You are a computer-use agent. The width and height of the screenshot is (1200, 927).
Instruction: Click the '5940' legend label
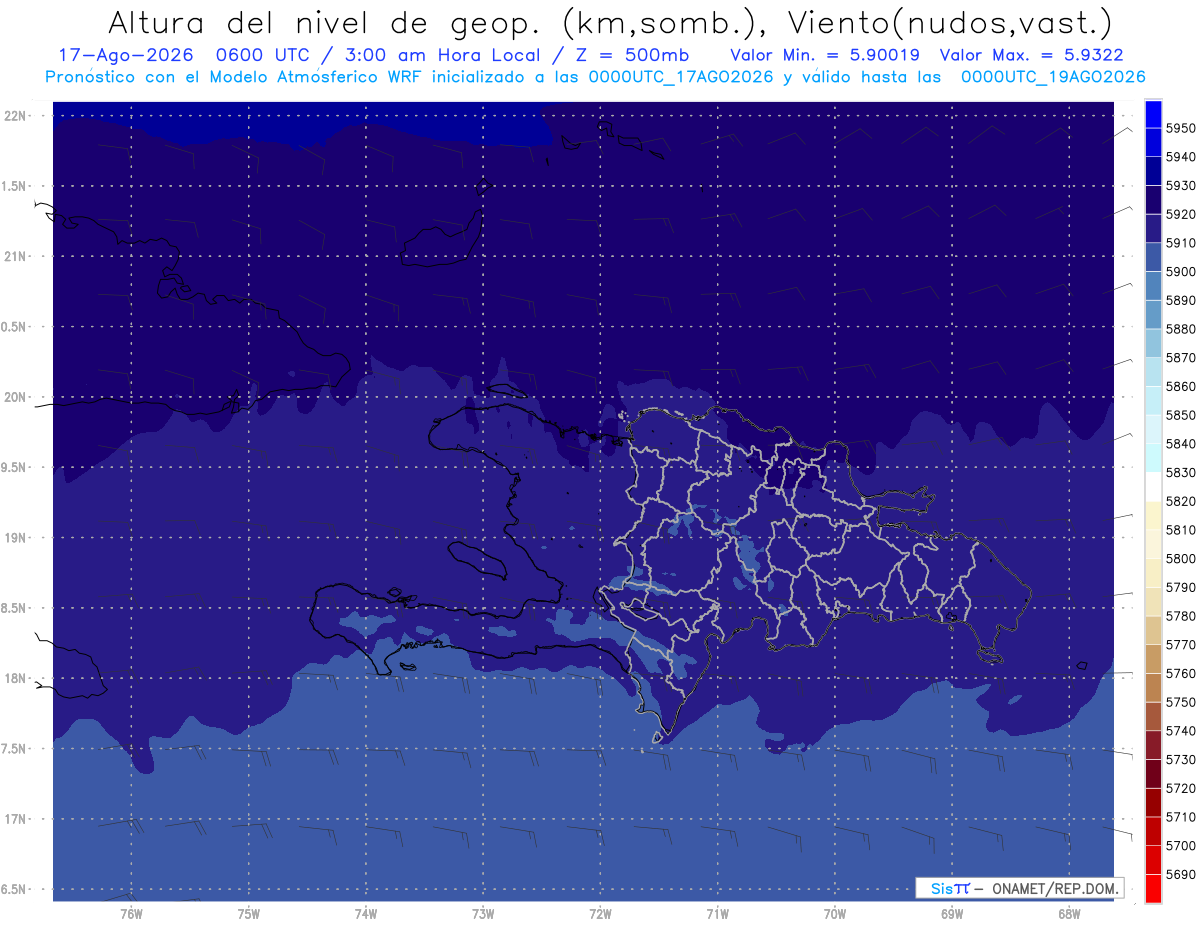[1181, 157]
